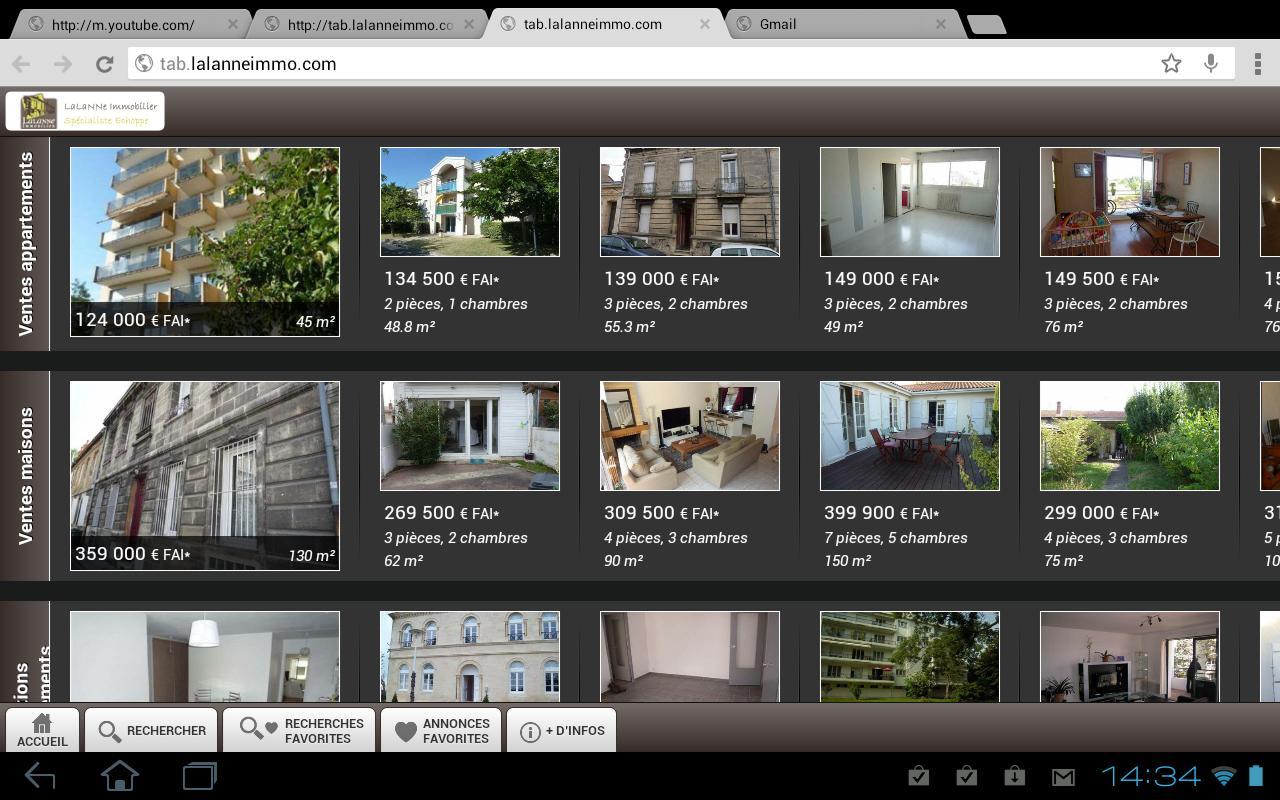Open the 149 500 € apartment thumbnail
Viewport: 1280px width, 800px height.
(1130, 202)
